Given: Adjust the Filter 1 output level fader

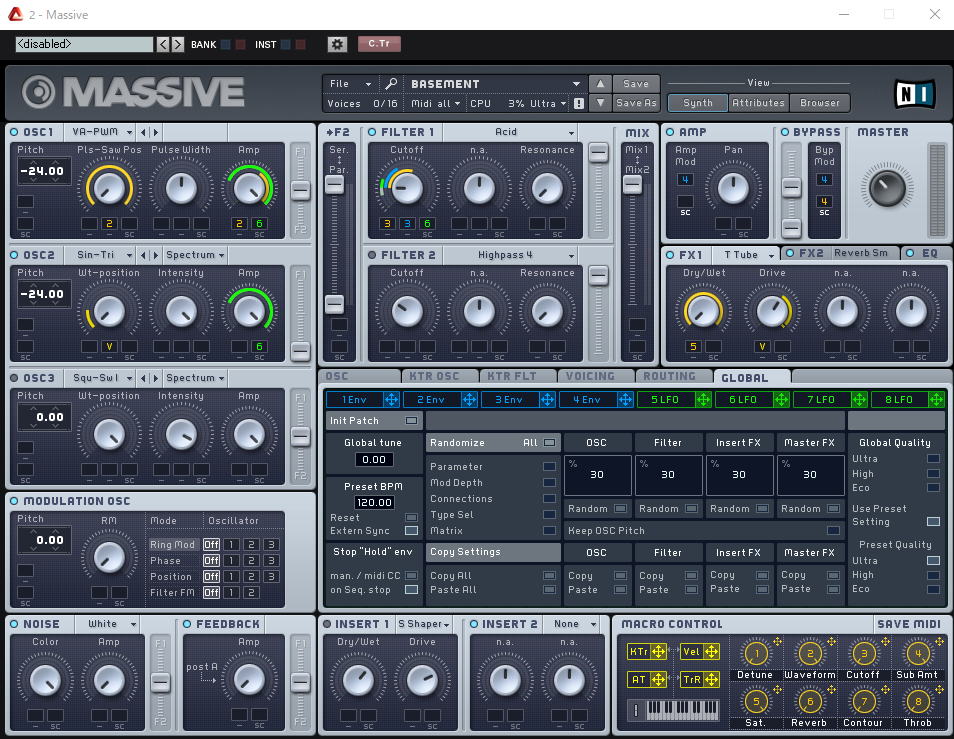Looking at the screenshot, I should [x=598, y=153].
